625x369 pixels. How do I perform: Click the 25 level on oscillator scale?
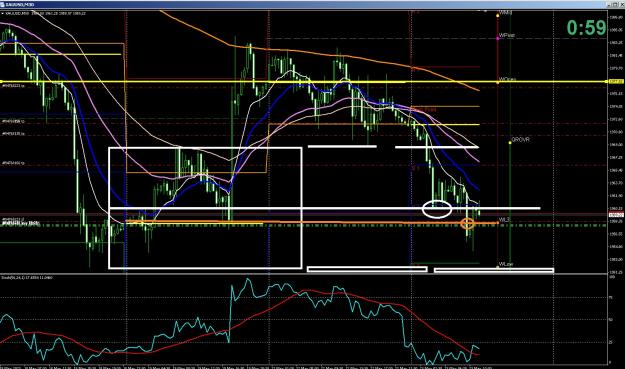click(x=611, y=342)
